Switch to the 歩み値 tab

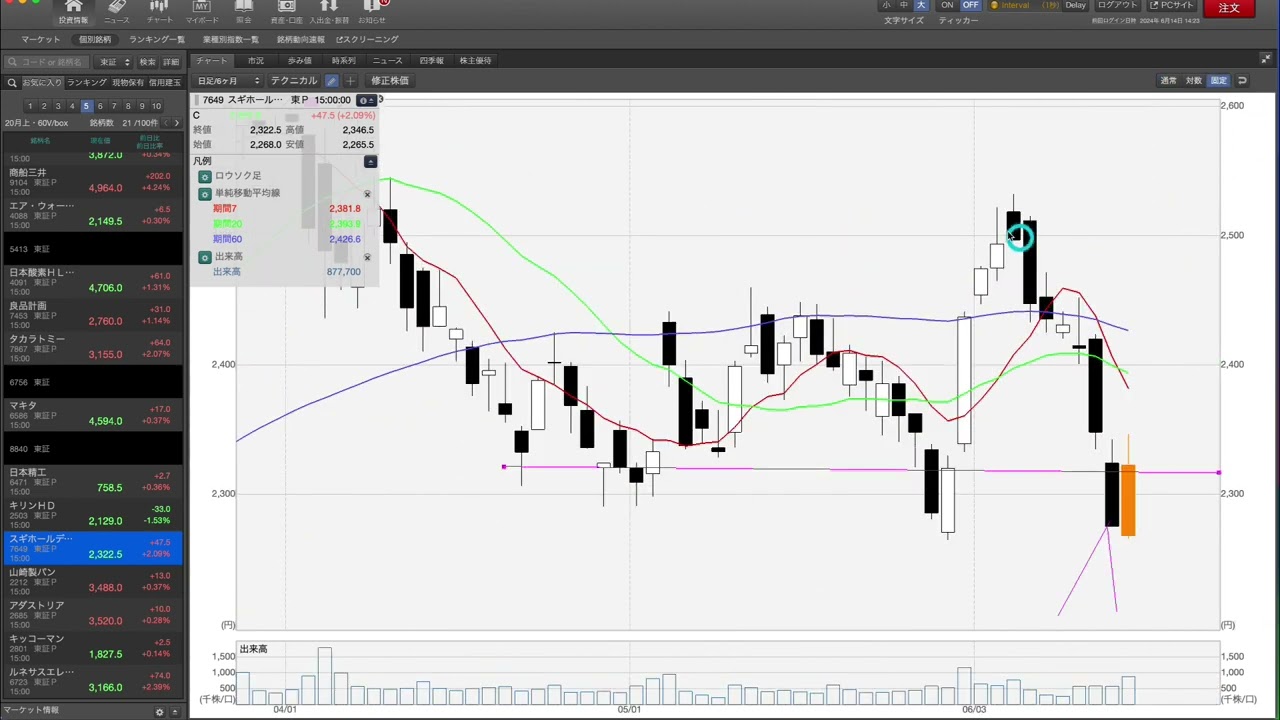pyautogui.click(x=300, y=60)
